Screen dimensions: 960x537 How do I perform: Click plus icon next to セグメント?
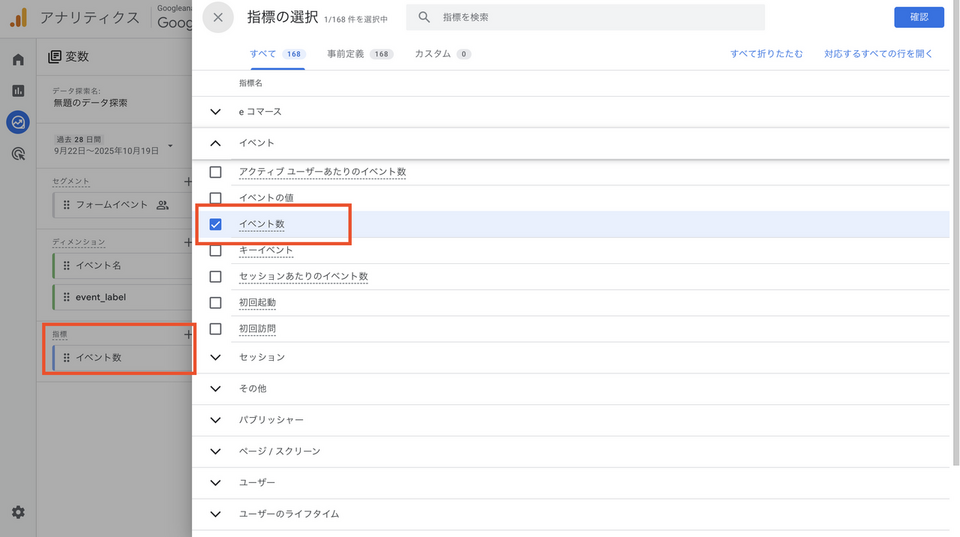[x=187, y=182]
